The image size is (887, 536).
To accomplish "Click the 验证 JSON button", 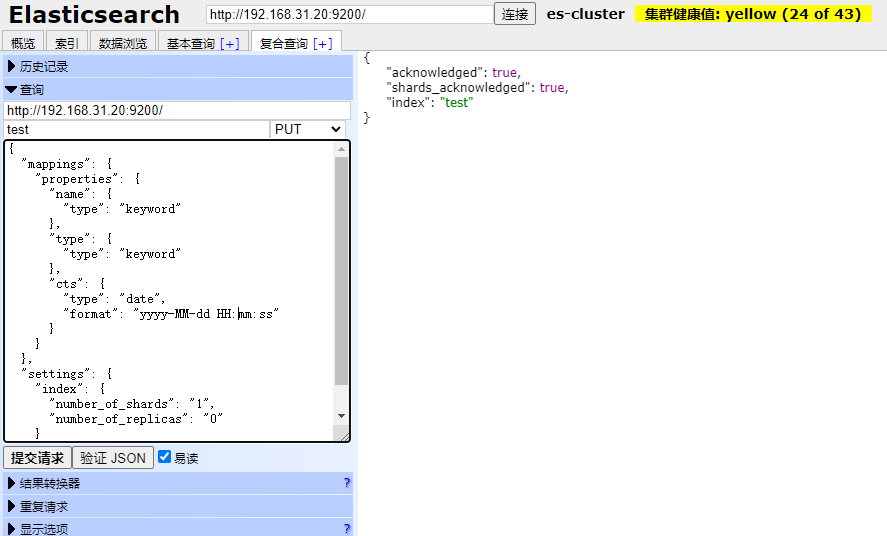I will [x=113, y=458].
